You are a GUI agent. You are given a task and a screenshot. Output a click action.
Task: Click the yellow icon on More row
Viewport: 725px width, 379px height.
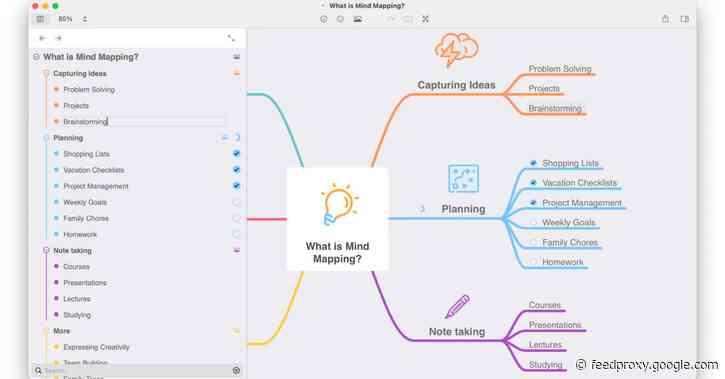coord(237,331)
